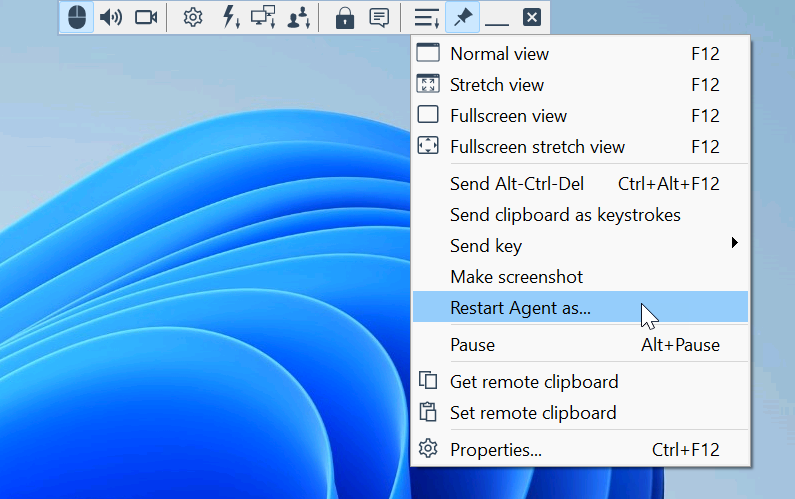Open the chat message icon
The image size is (795, 499).
379,17
